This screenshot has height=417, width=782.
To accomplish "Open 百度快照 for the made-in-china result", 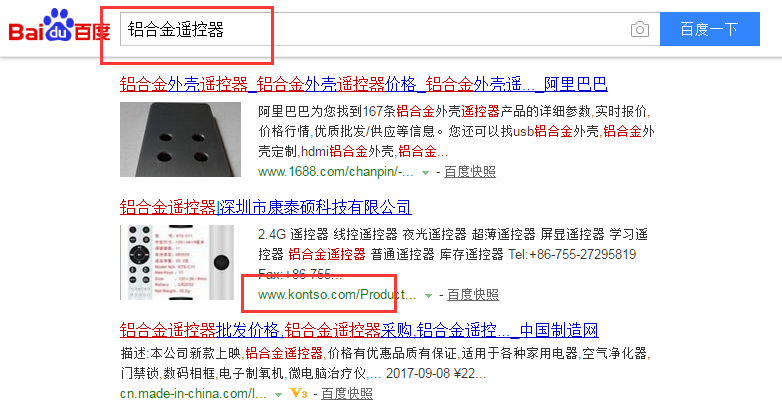I will pyautogui.click(x=347, y=394).
